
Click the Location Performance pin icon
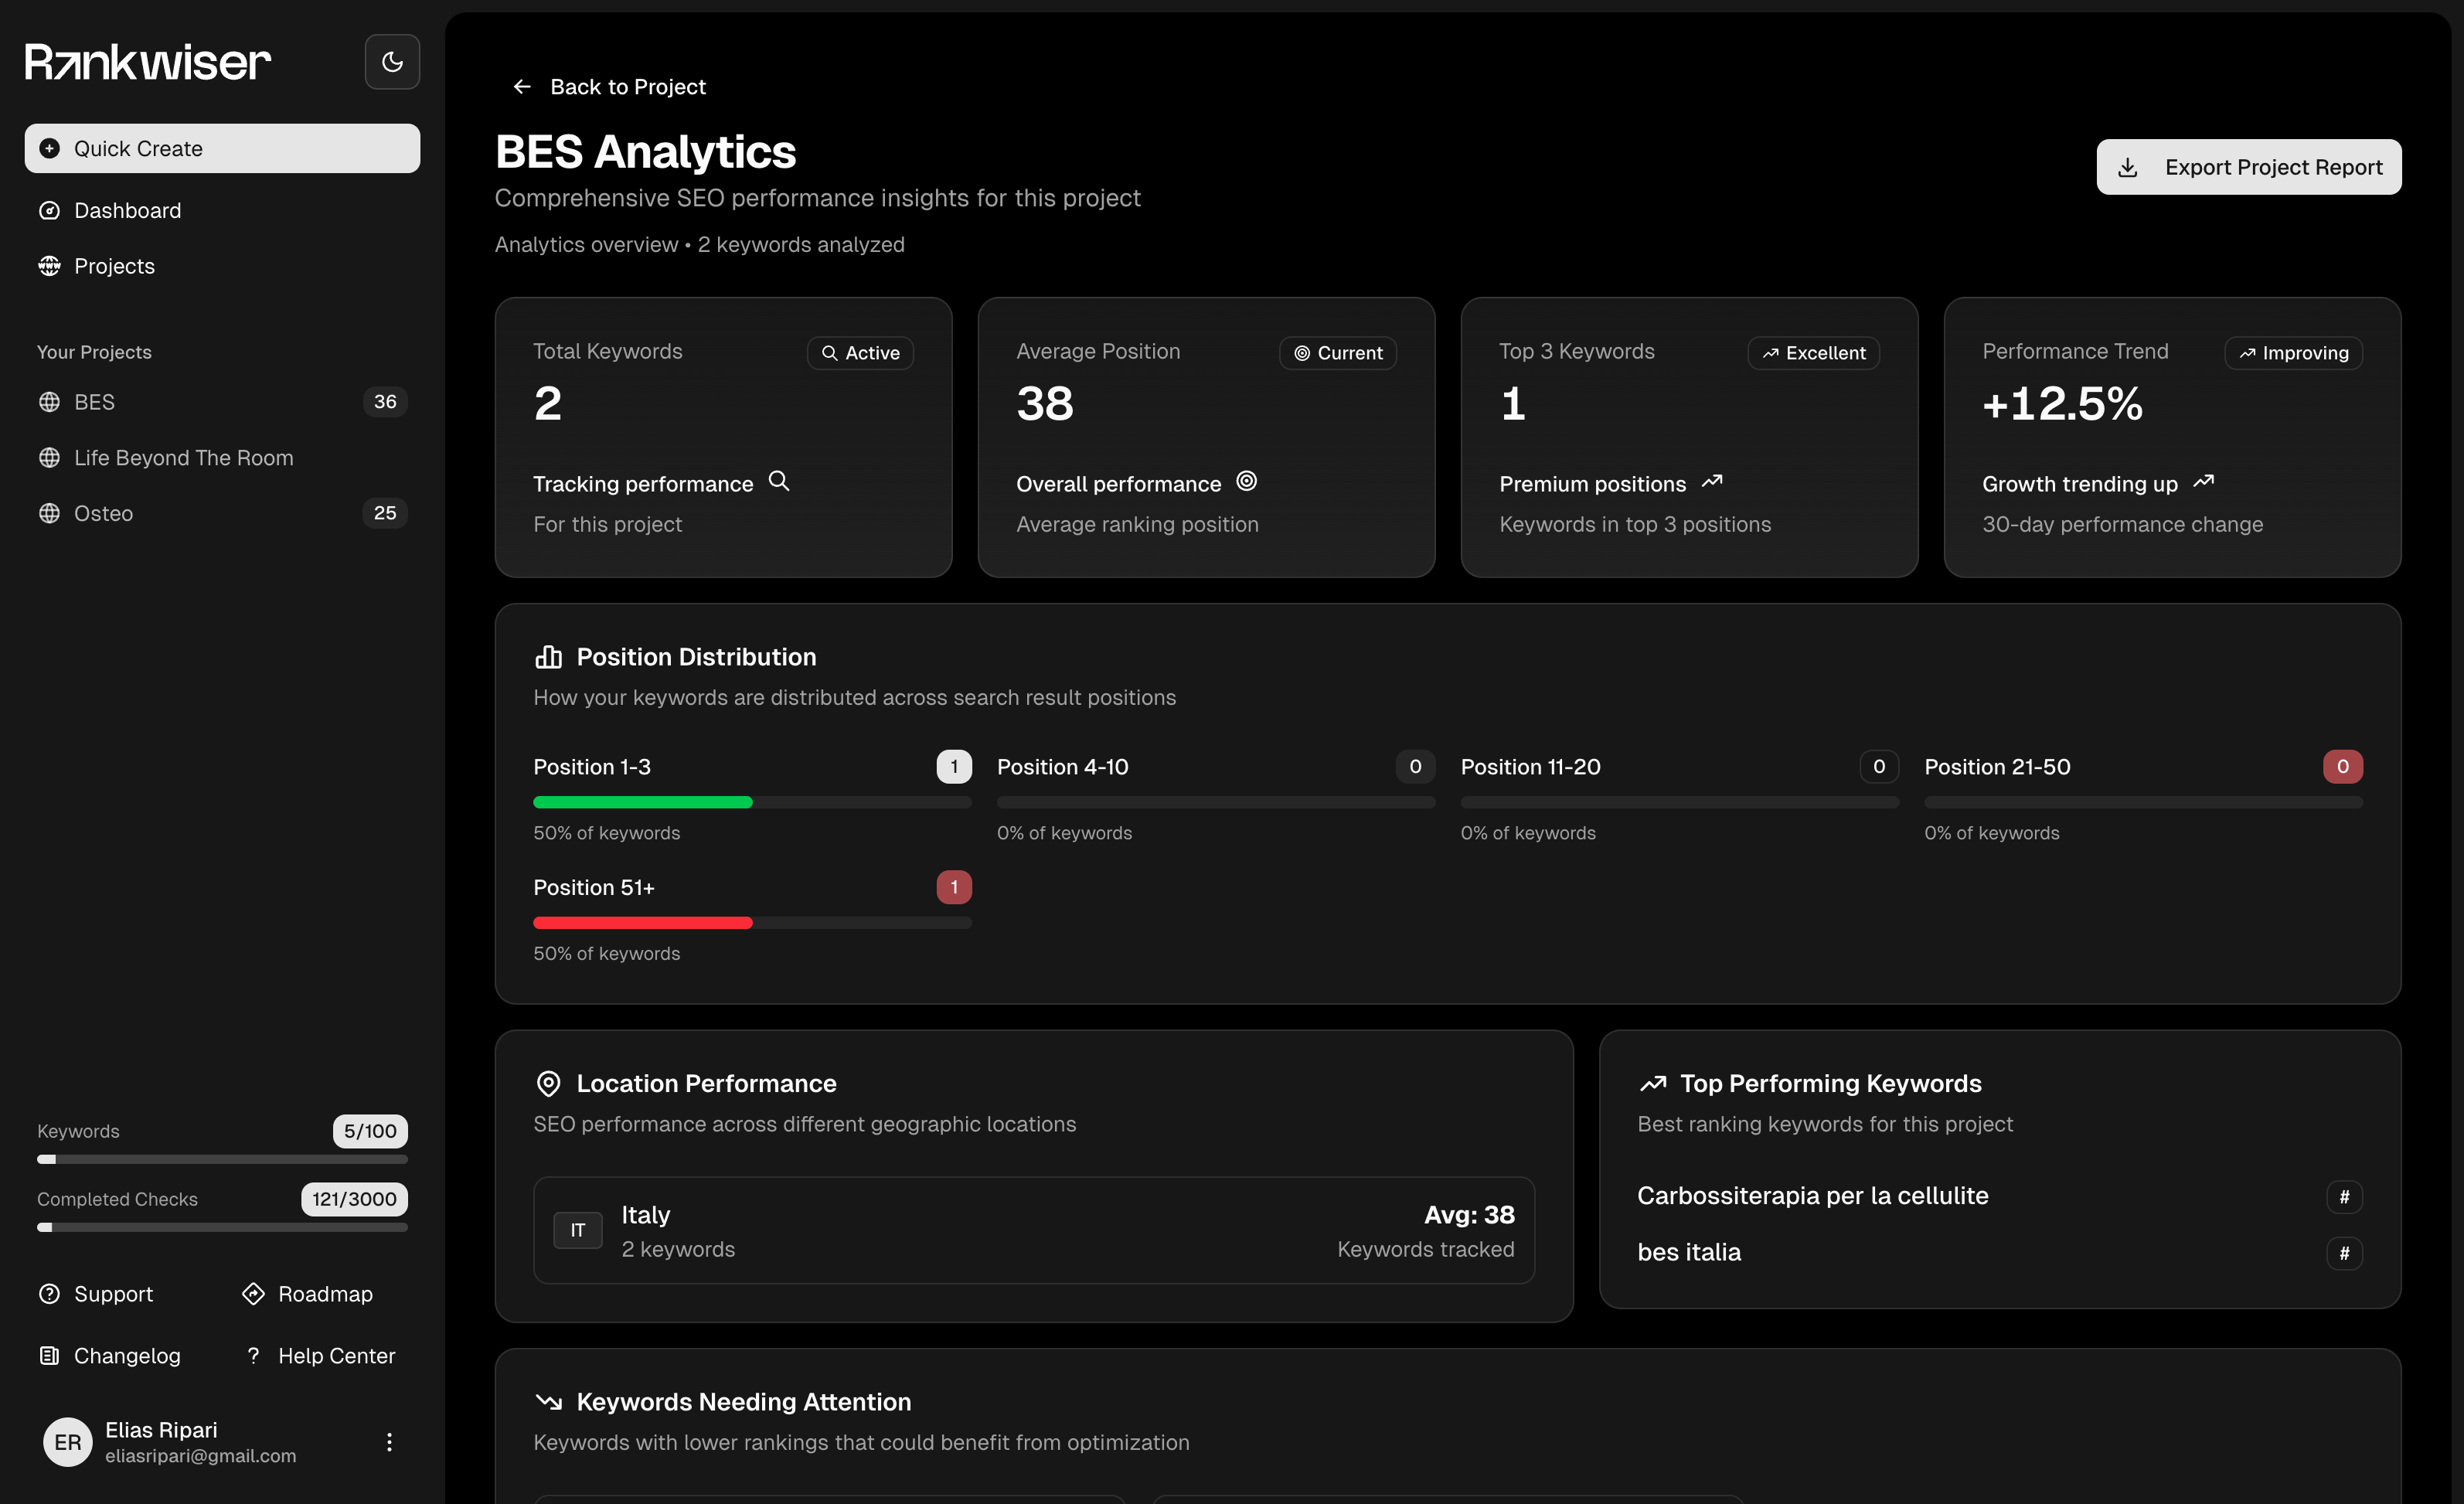[x=548, y=1084]
